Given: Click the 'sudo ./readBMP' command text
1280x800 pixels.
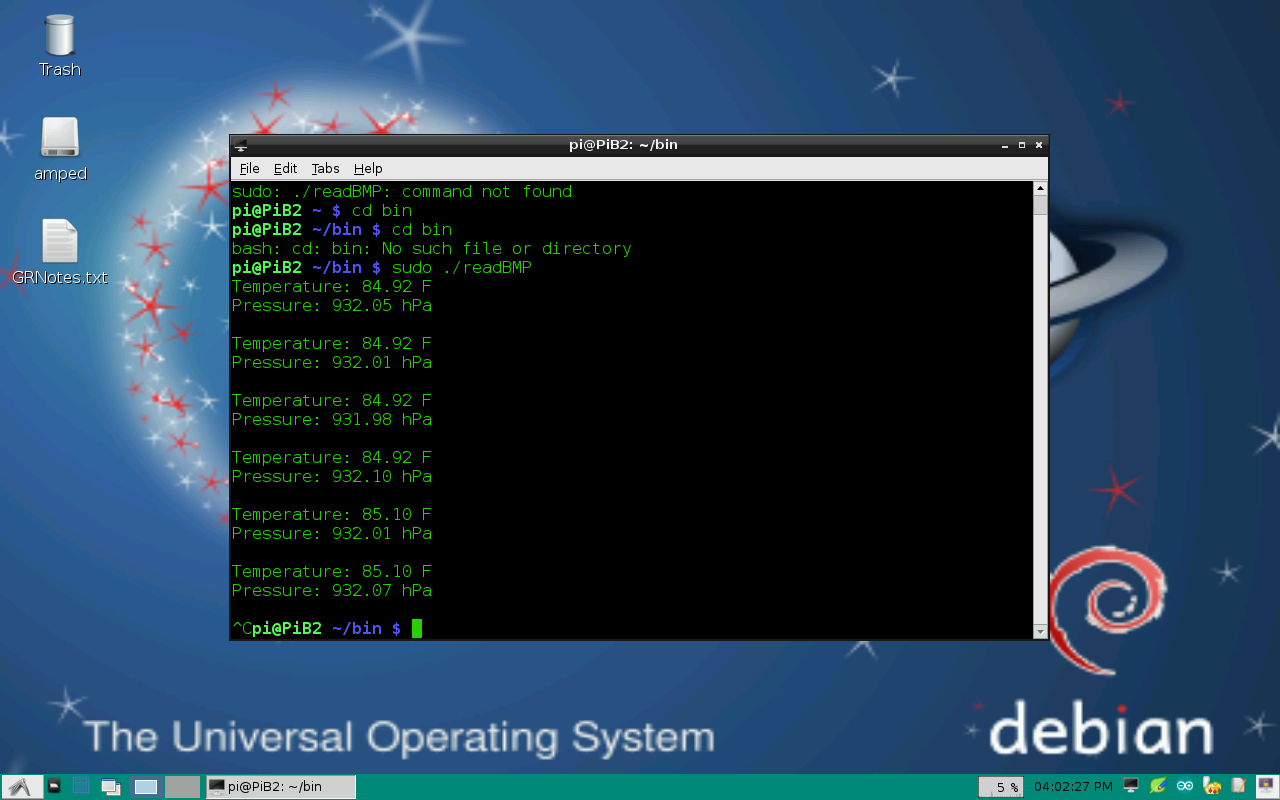Looking at the screenshot, I should click(461, 267).
